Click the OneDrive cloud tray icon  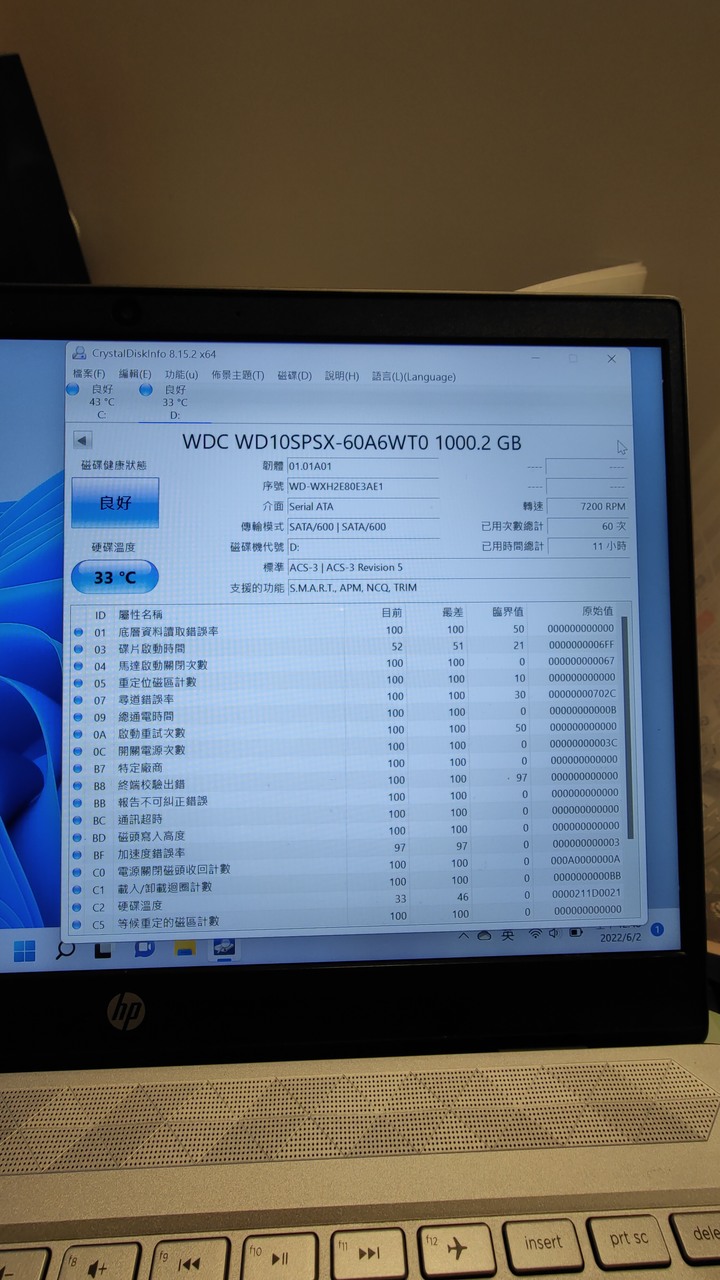pyautogui.click(x=485, y=936)
